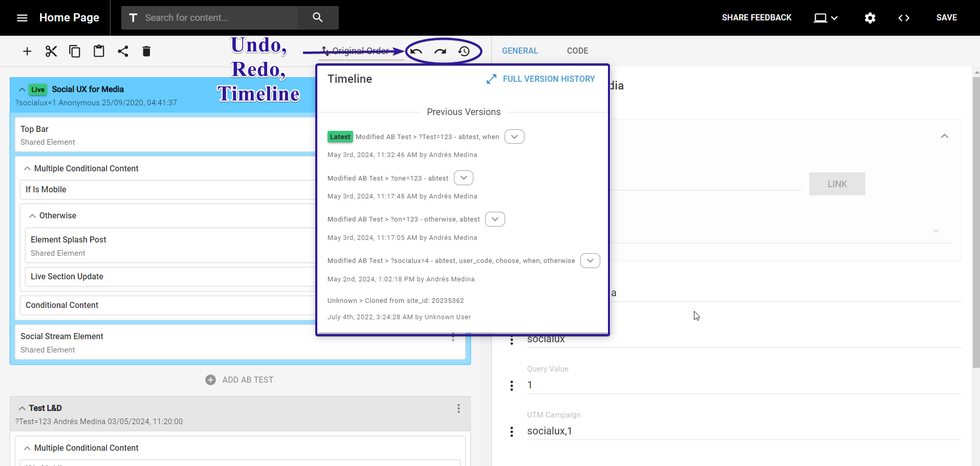Switch to the GENERAL tab
The height and width of the screenshot is (466, 980).
point(520,51)
